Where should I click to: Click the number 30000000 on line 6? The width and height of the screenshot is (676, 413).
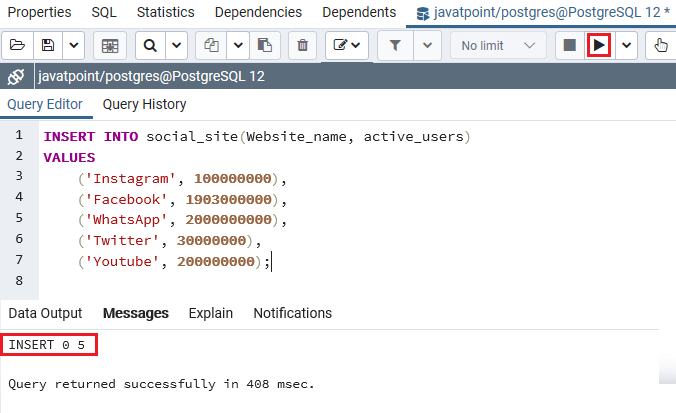(x=212, y=241)
